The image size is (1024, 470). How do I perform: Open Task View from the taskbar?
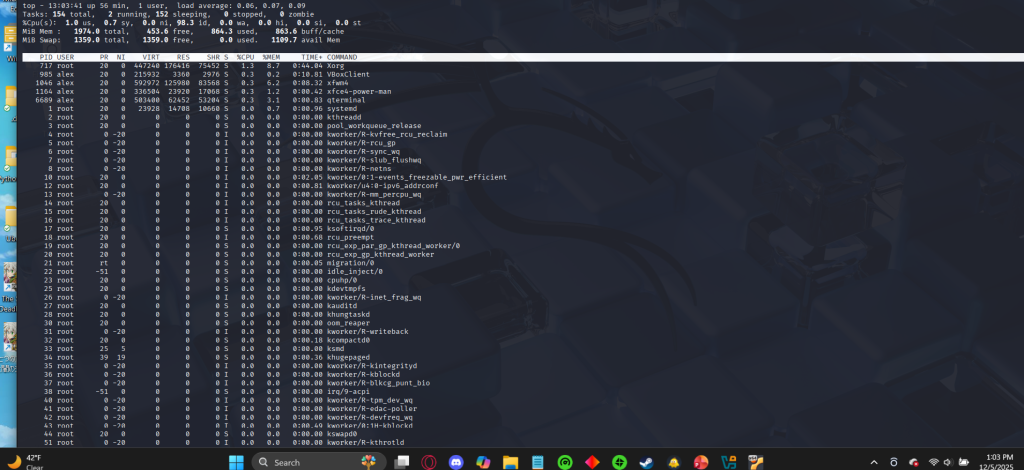click(402, 462)
